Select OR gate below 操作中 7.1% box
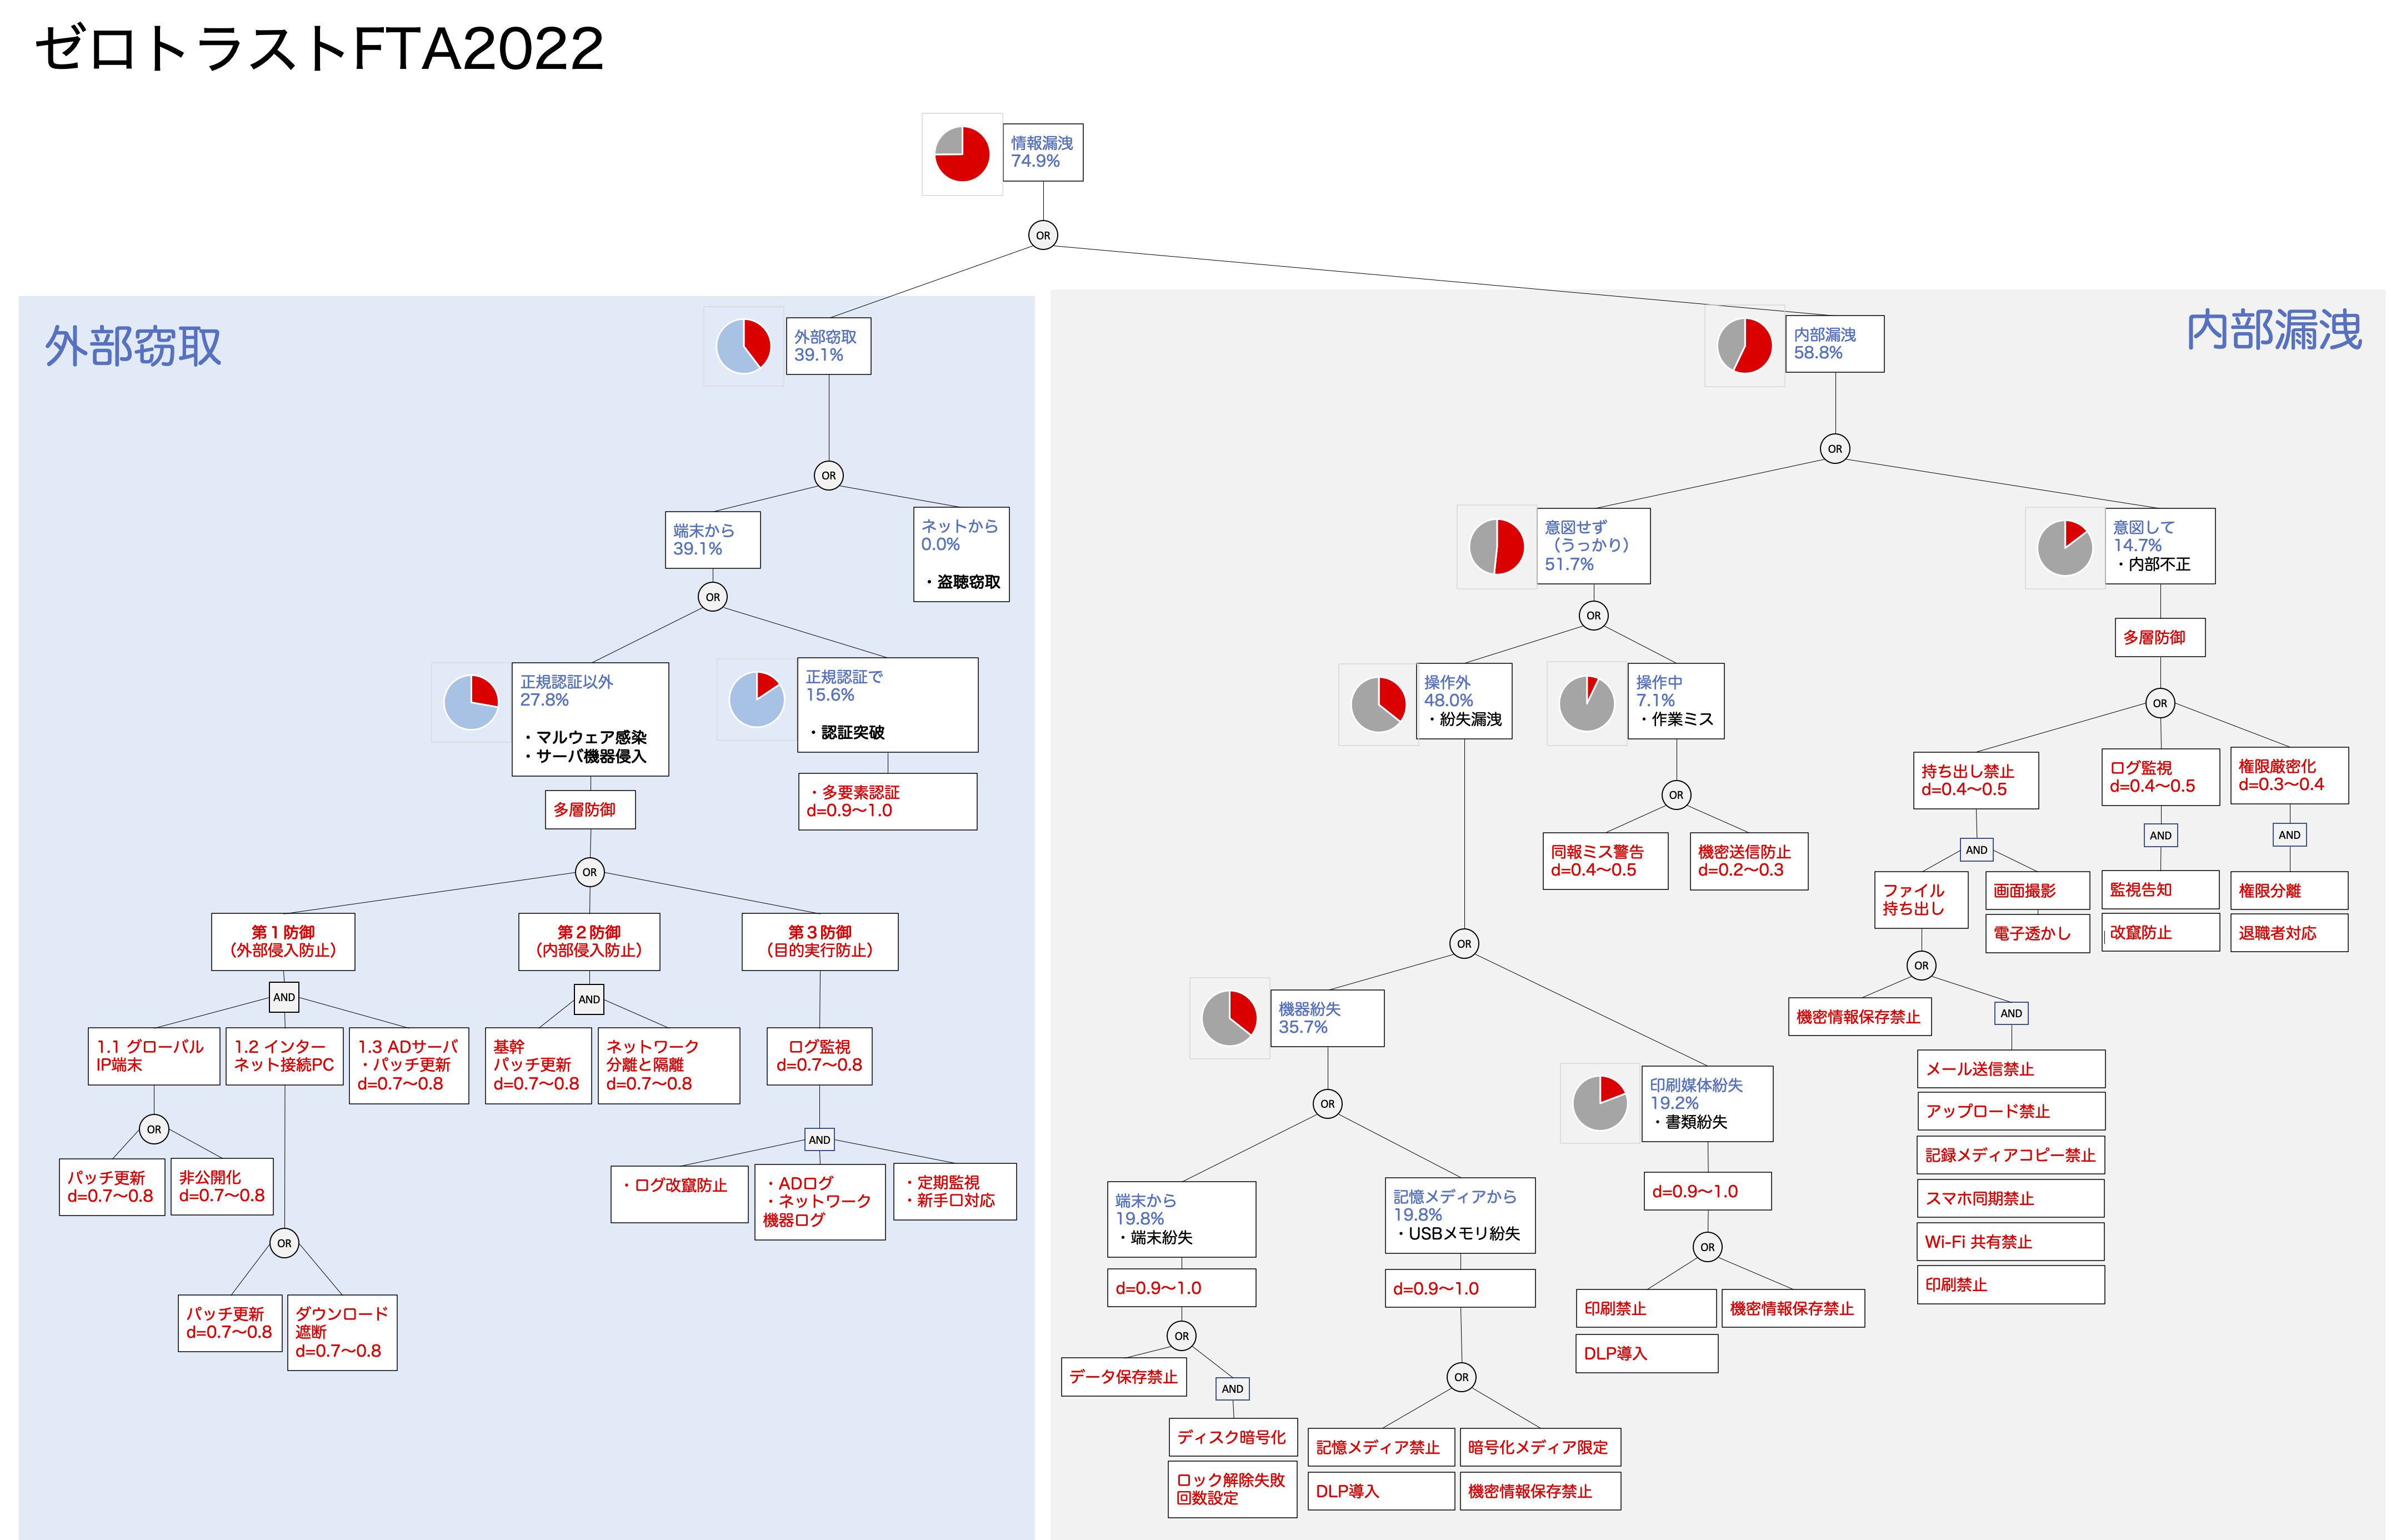The width and height of the screenshot is (2391, 1540). click(1676, 795)
